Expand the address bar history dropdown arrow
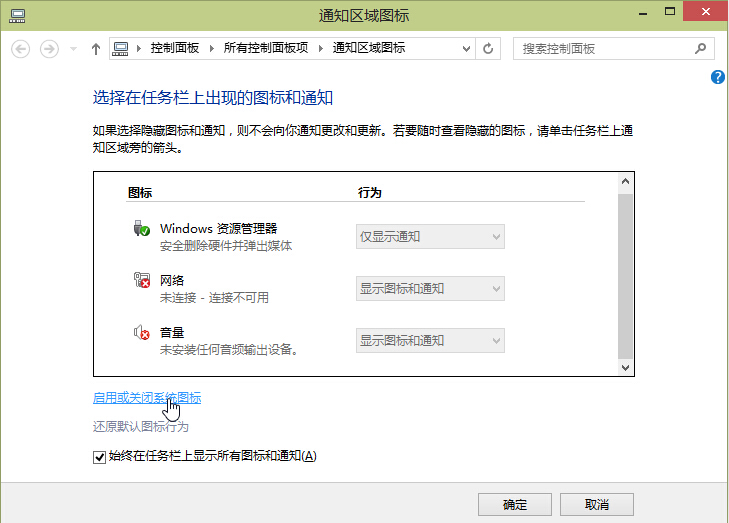The image size is (729, 523). pos(466,48)
